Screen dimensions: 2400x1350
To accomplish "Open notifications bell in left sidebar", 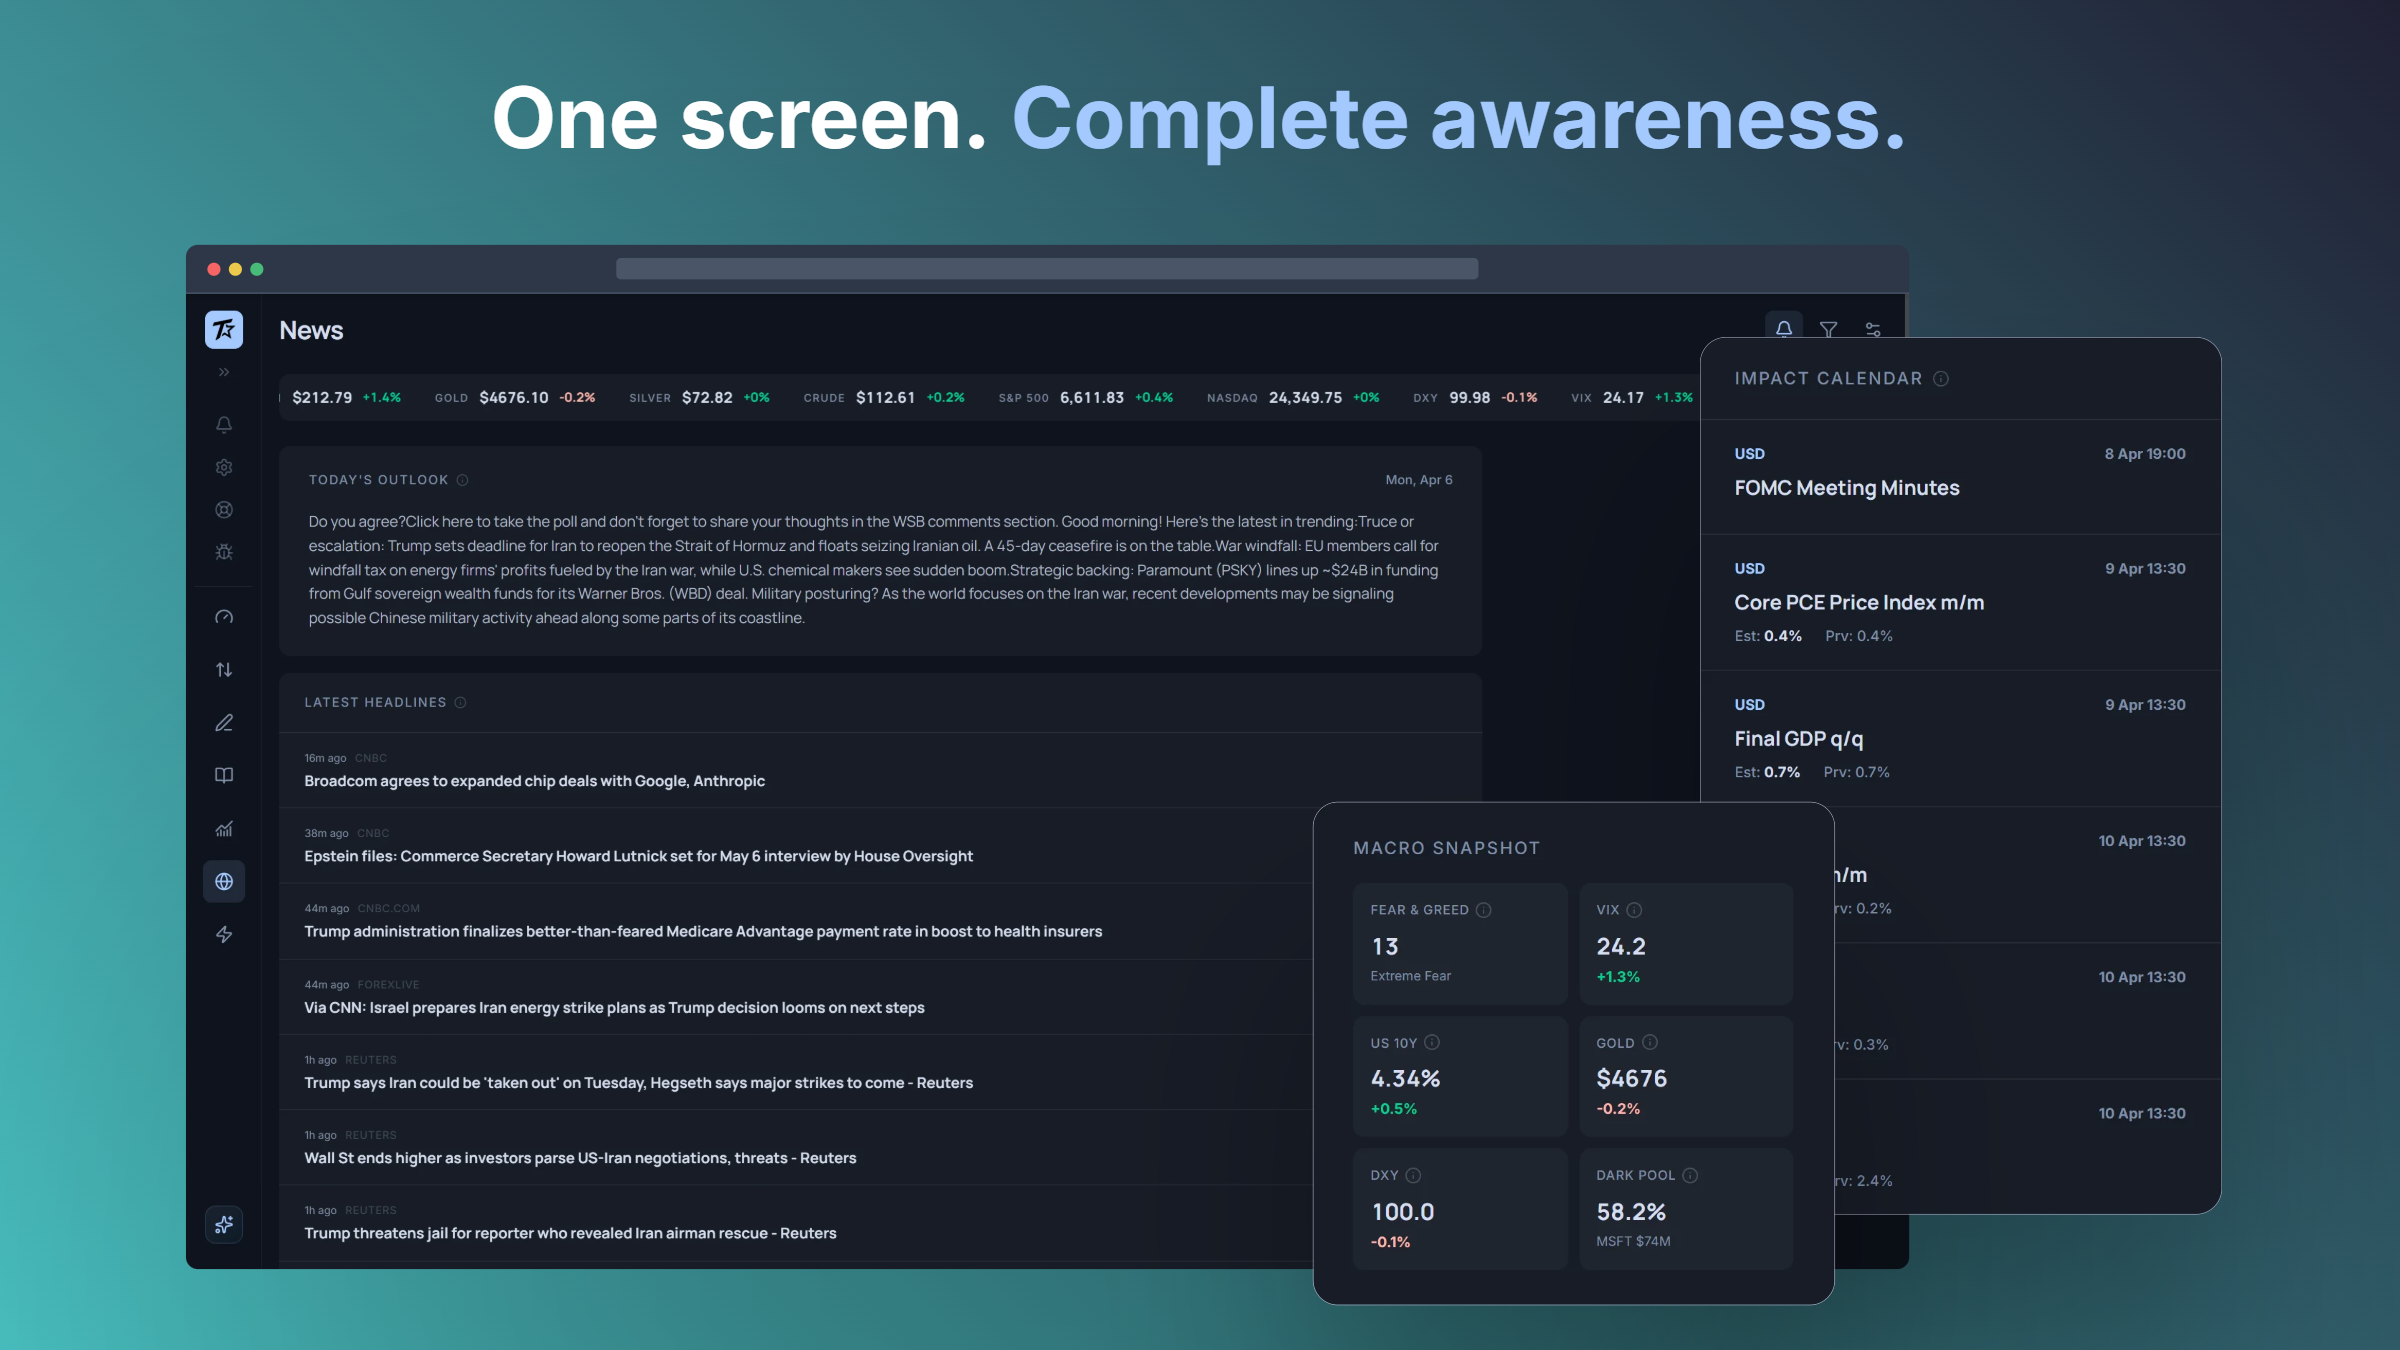I will coord(224,425).
